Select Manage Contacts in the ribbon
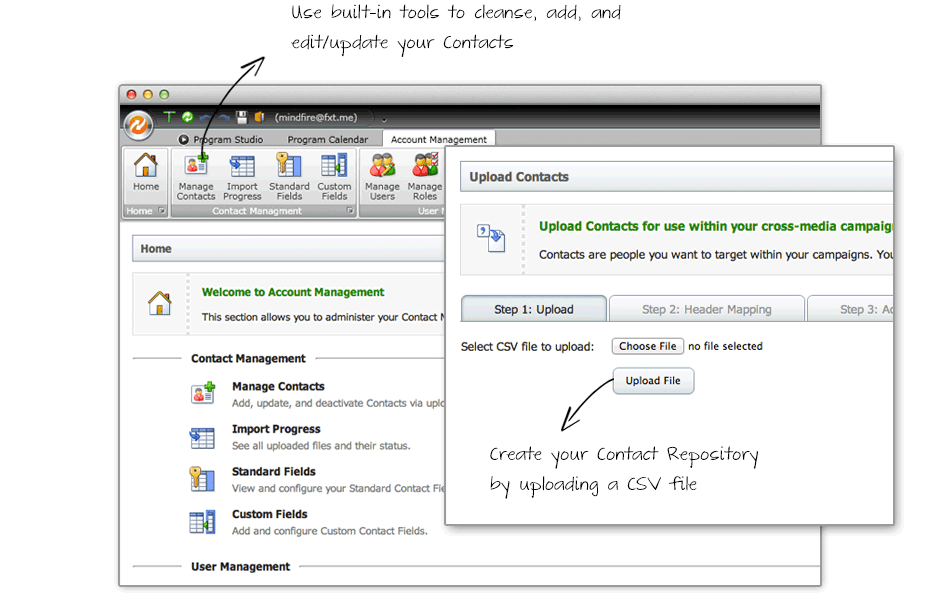 coord(196,177)
